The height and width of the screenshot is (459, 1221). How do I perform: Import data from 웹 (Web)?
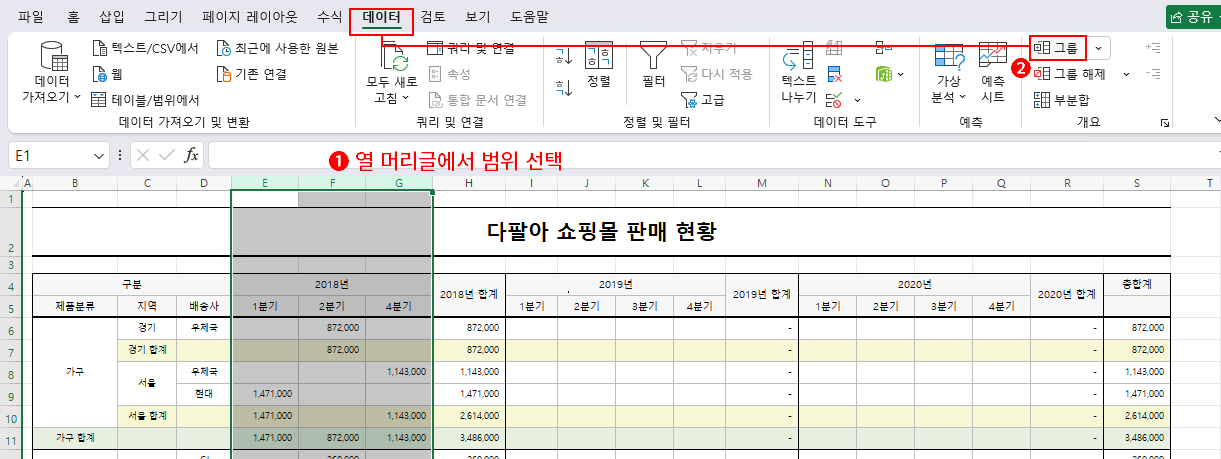[108, 74]
